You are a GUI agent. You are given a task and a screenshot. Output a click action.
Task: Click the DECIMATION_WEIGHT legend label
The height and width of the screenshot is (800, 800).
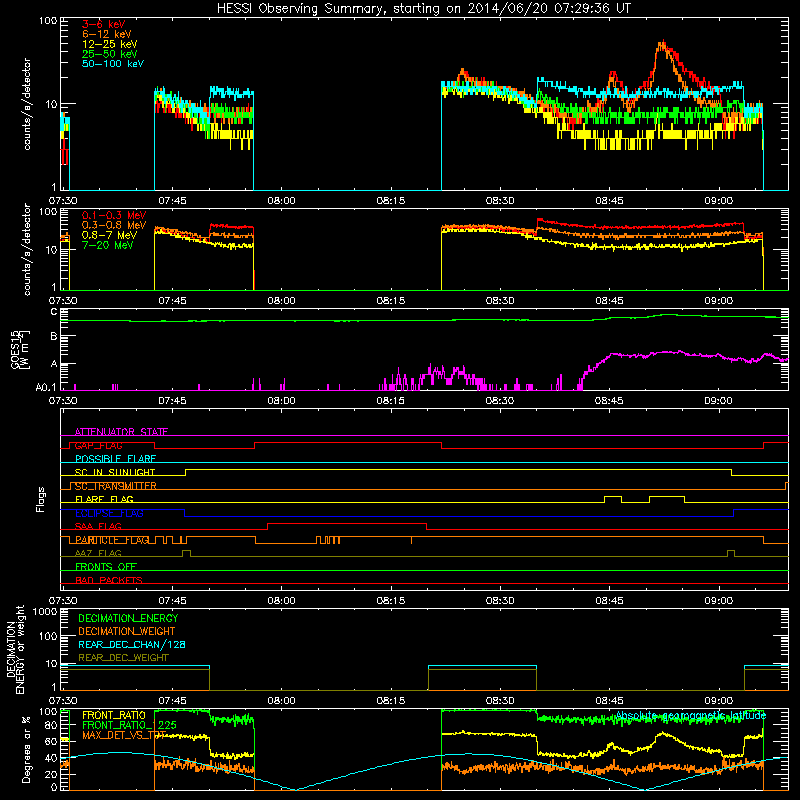pyautogui.click(x=127, y=632)
